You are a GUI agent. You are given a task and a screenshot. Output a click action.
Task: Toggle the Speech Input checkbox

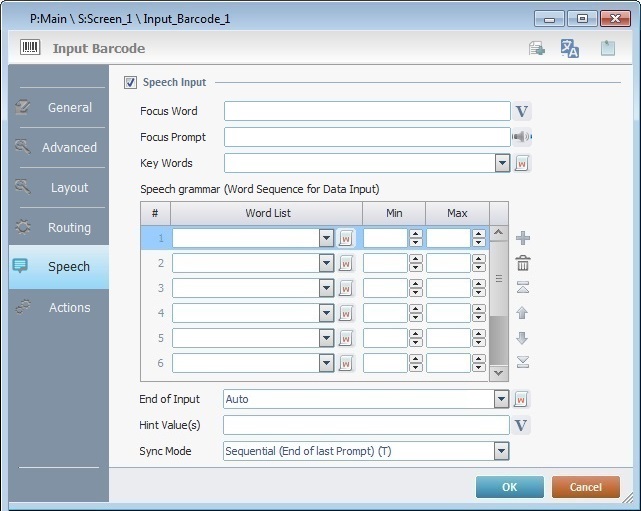(130, 82)
